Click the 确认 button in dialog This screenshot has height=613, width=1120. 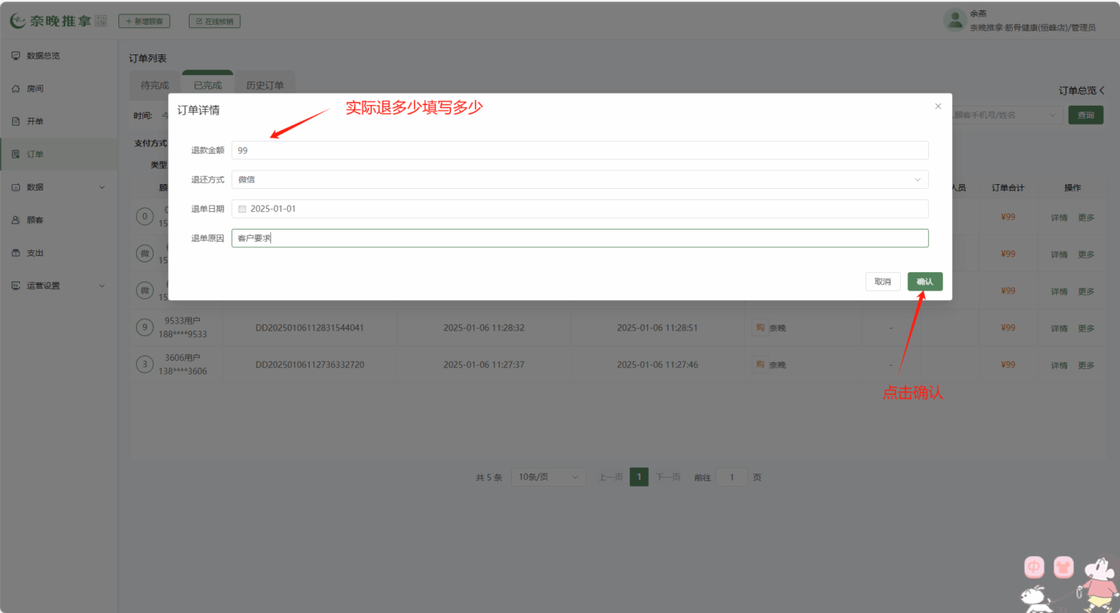coord(925,281)
